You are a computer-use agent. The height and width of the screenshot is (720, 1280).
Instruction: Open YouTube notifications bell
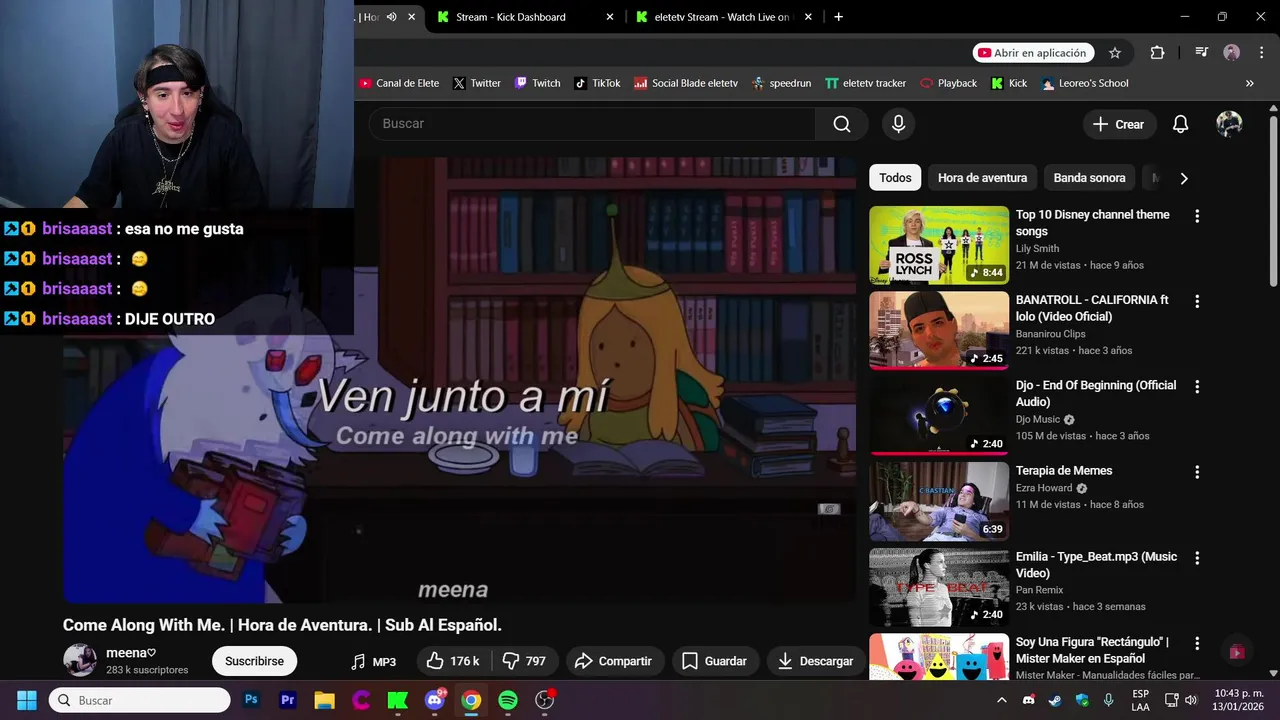pos(1180,124)
